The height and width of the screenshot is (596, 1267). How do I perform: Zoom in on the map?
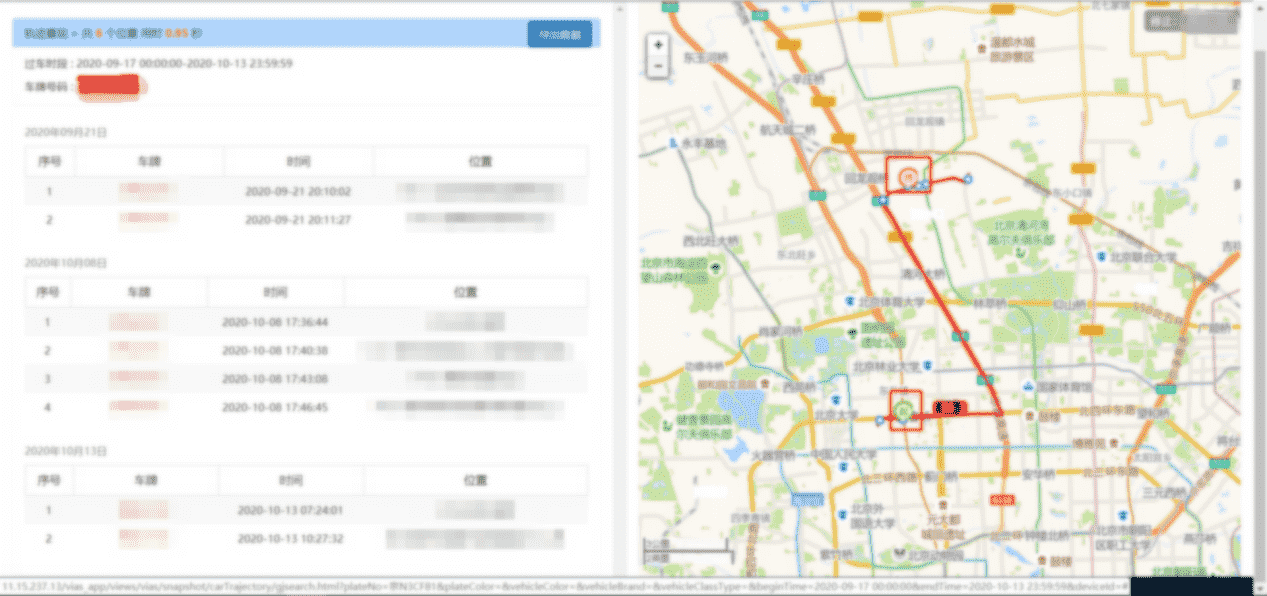657,46
